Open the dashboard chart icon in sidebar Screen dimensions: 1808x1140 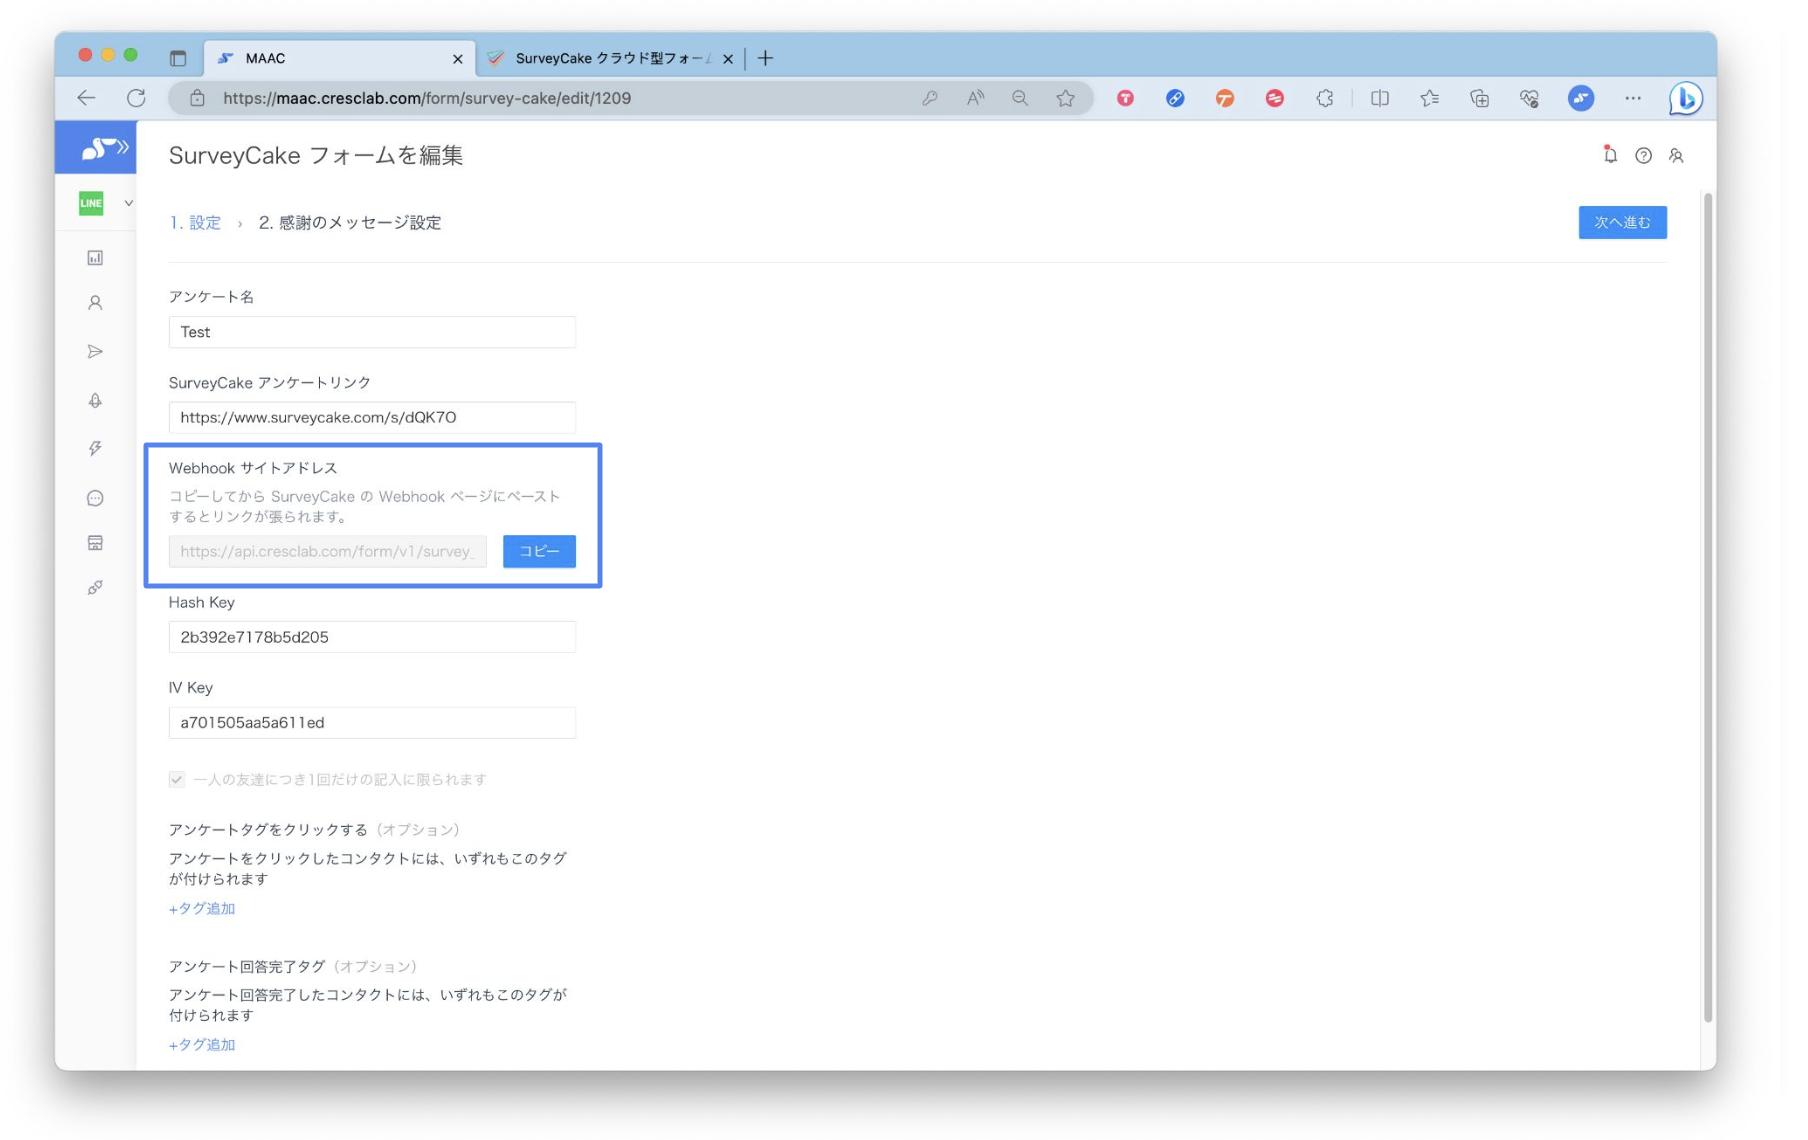tap(95, 258)
